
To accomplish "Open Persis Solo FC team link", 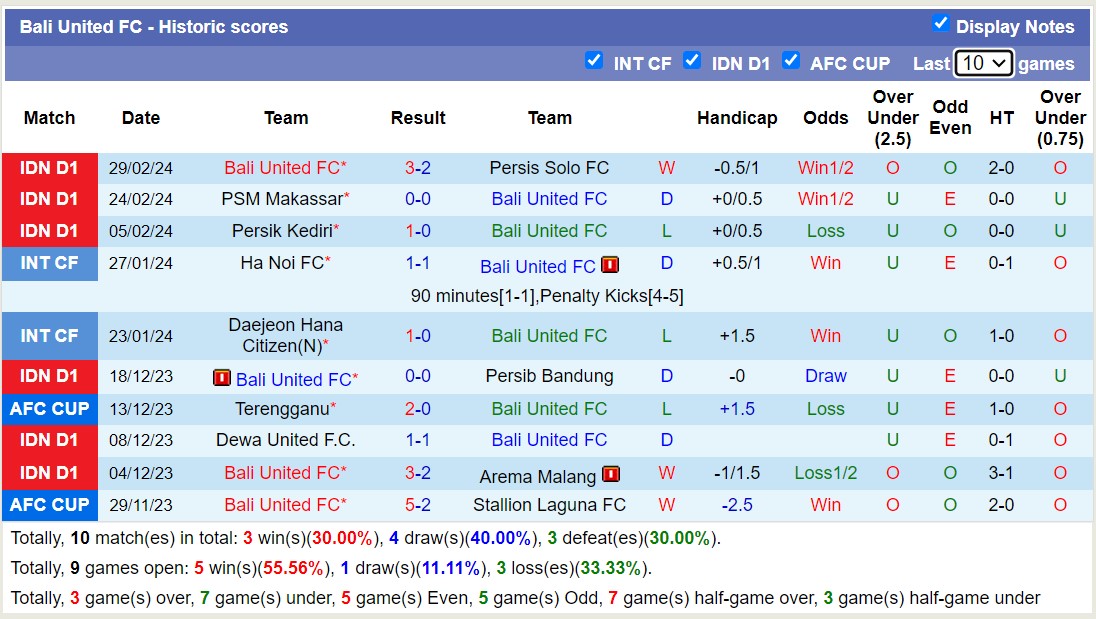I will click(x=549, y=168).
